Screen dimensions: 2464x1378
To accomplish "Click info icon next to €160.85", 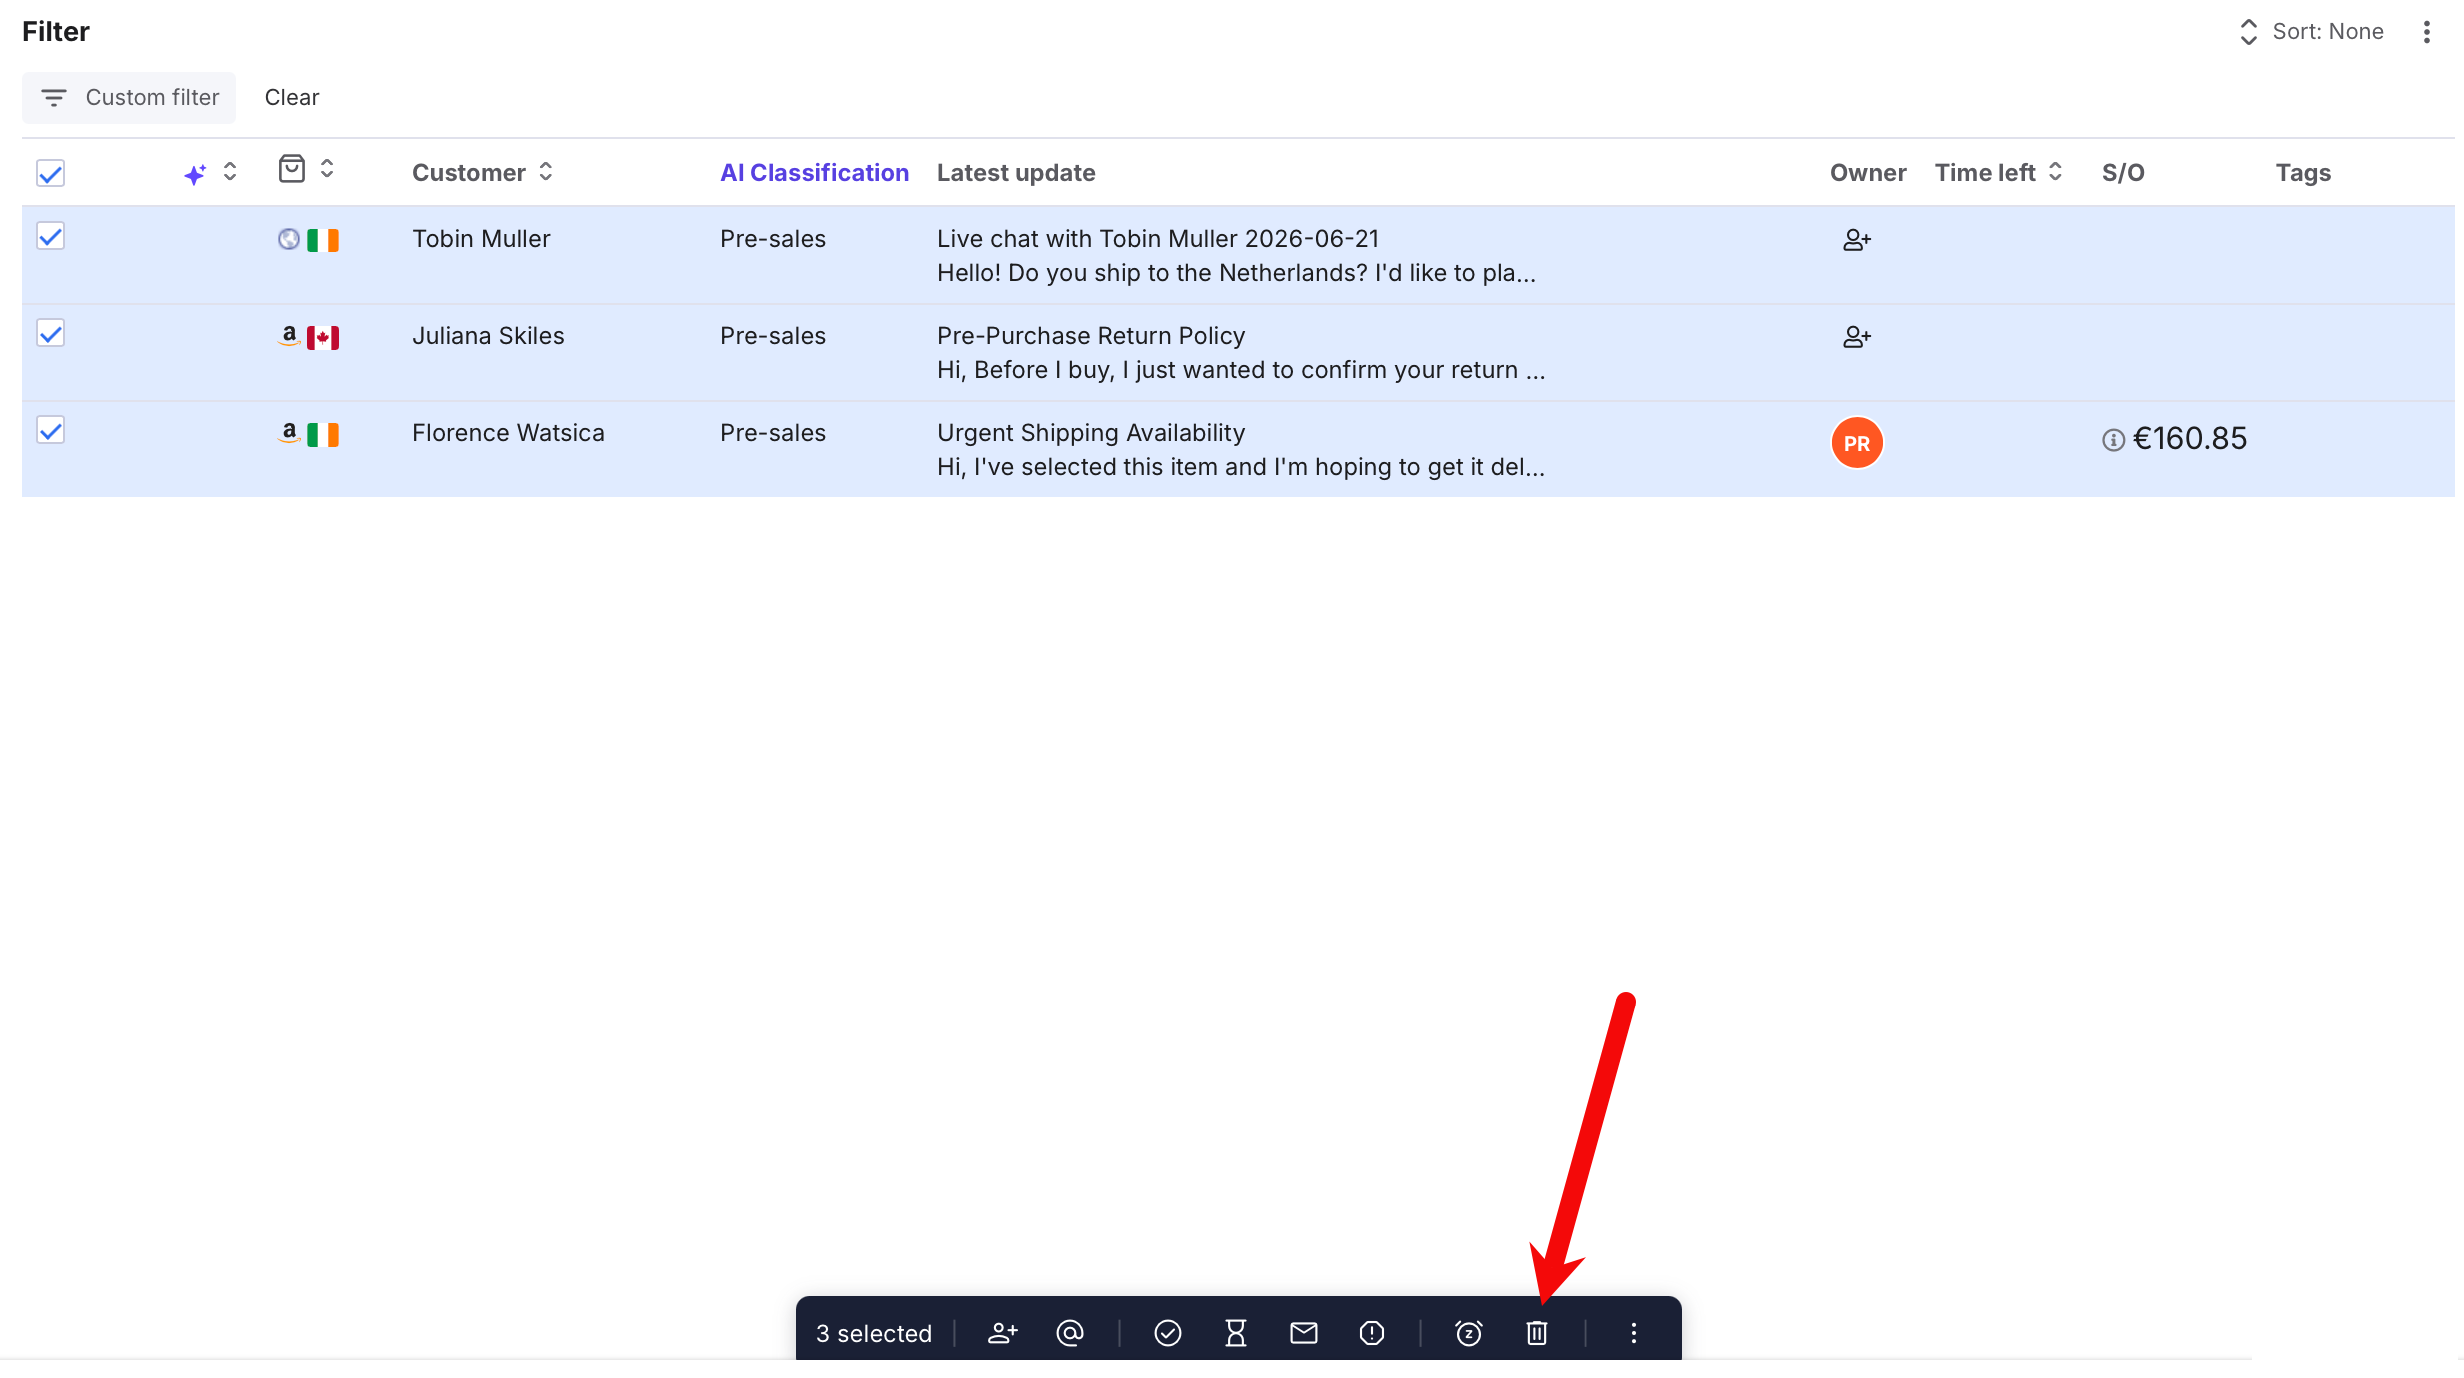I will point(2113,440).
